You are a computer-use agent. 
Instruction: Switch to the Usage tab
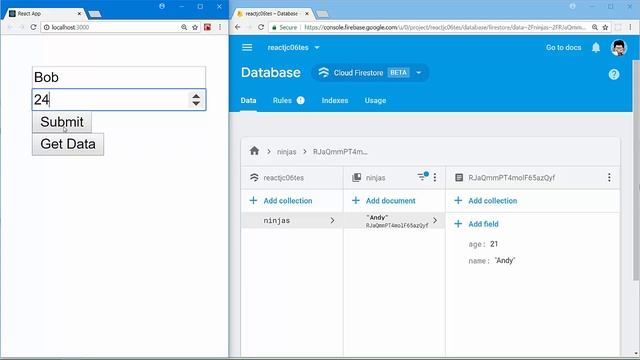point(375,100)
